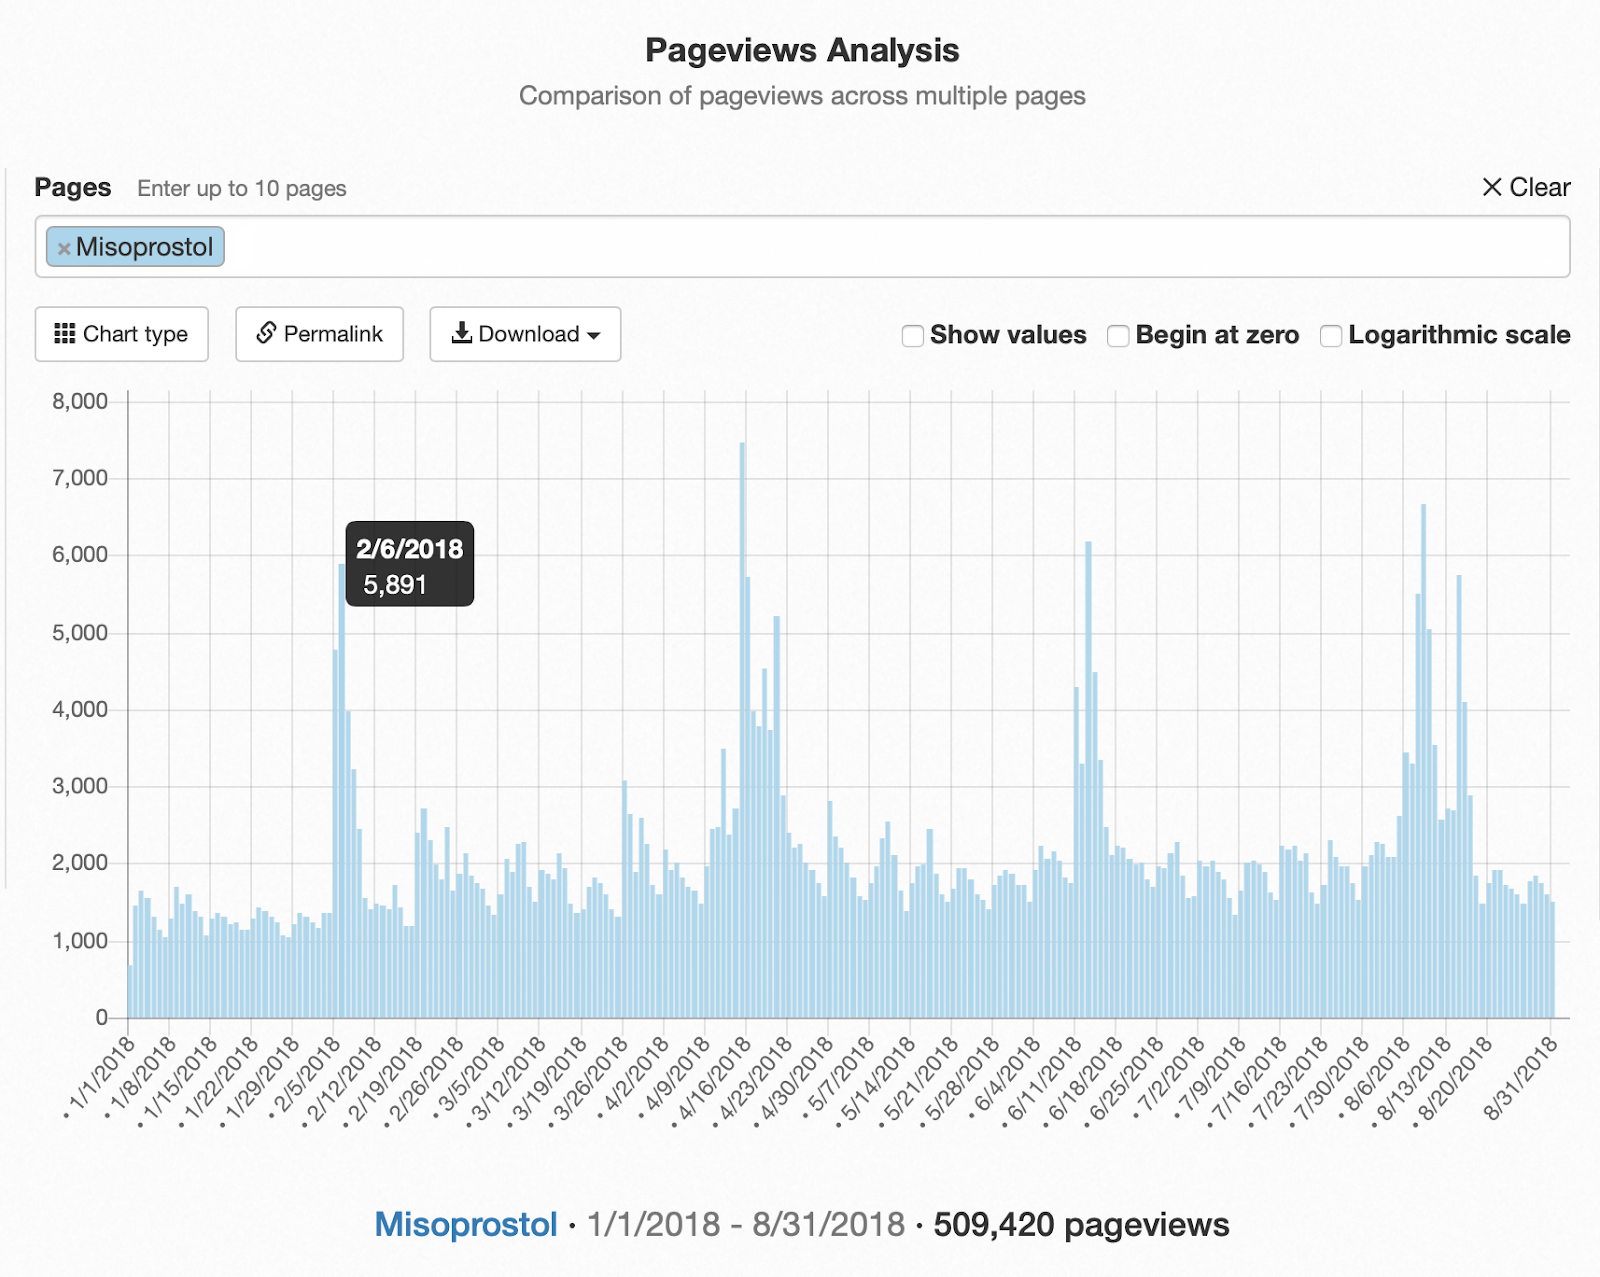
Task: Click the 4/2/2018 x-axis date label
Action: [x=634, y=1077]
